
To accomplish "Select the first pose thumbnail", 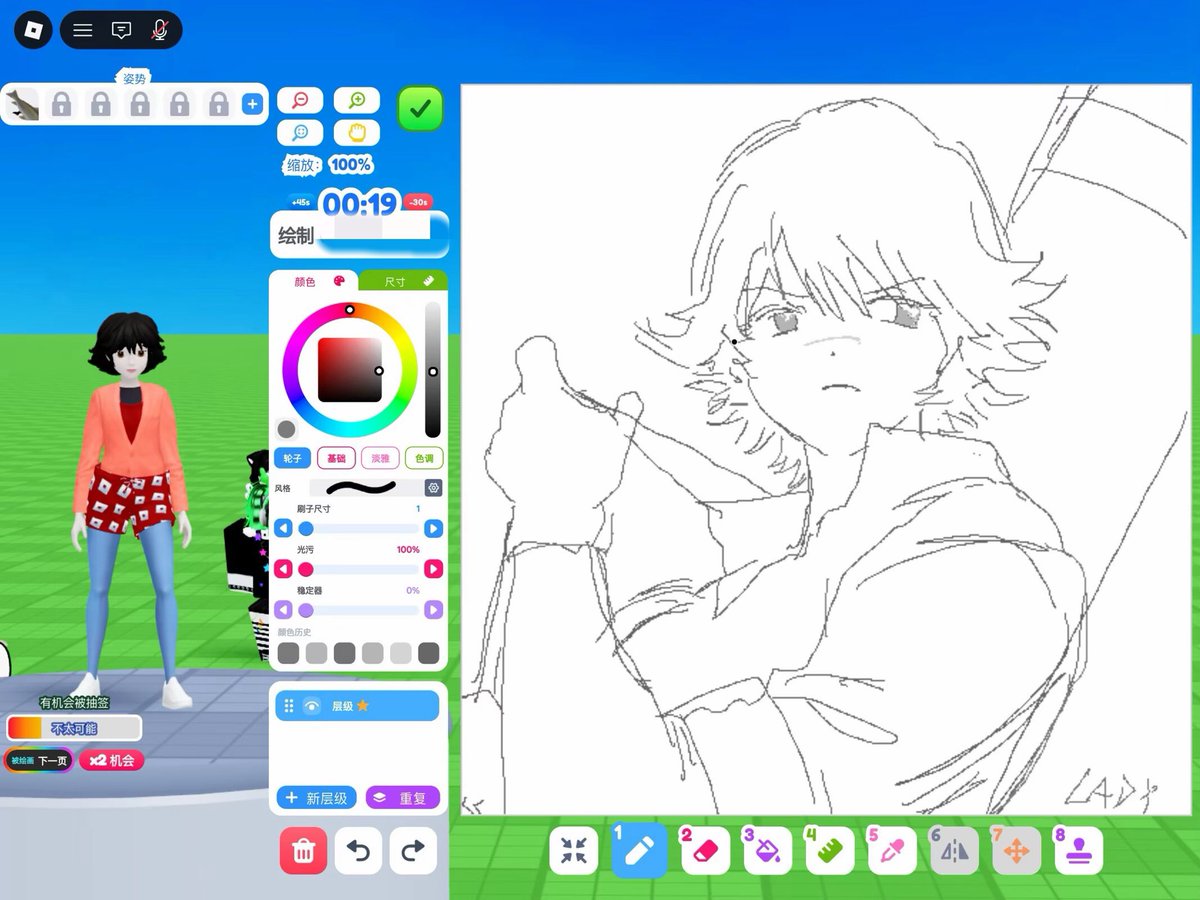I will tap(22, 104).
